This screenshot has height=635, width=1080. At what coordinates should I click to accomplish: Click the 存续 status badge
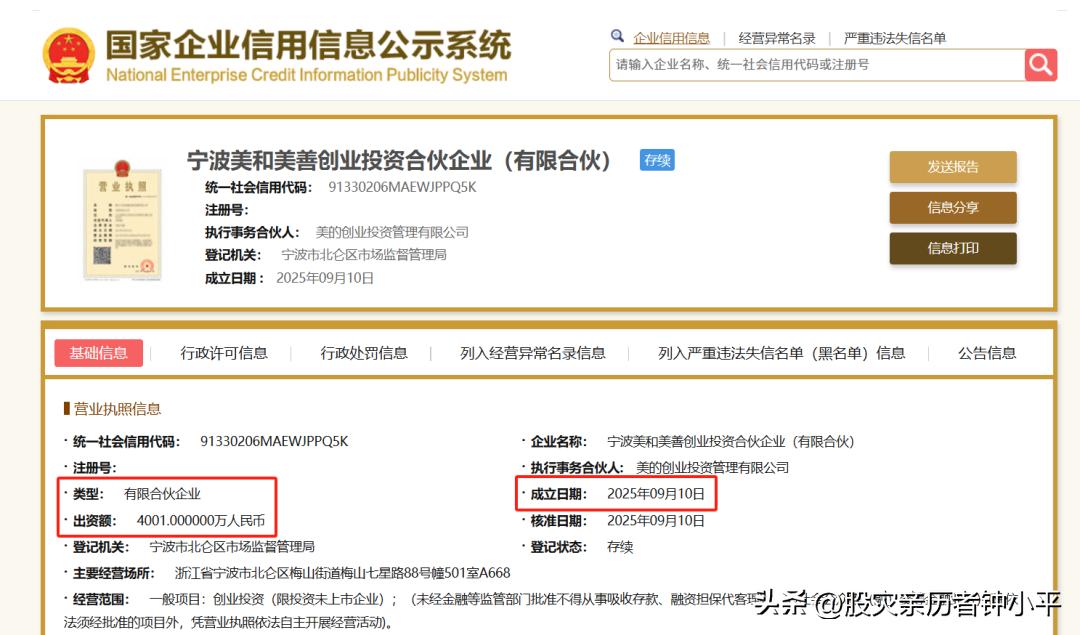[x=657, y=160]
